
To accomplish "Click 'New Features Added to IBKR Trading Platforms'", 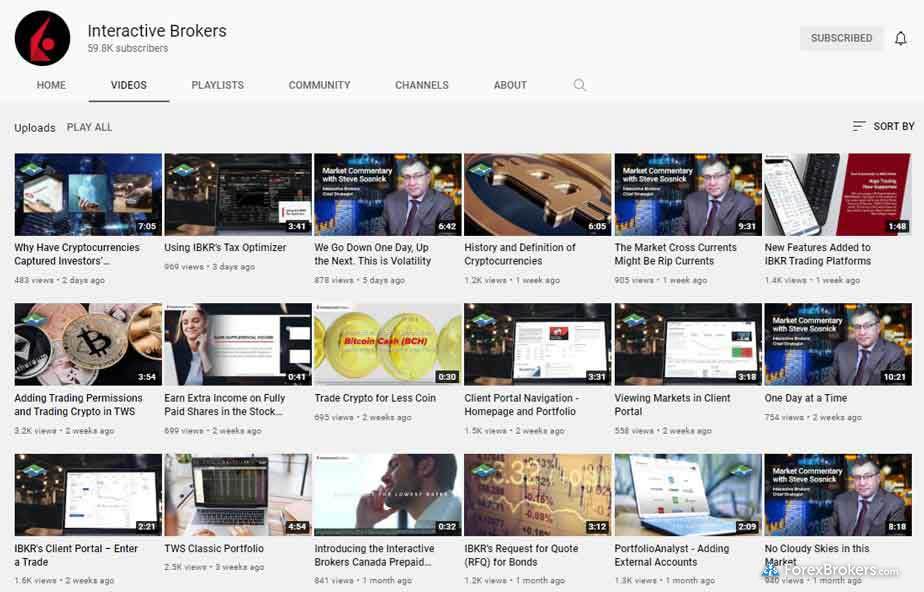I will [x=817, y=254].
